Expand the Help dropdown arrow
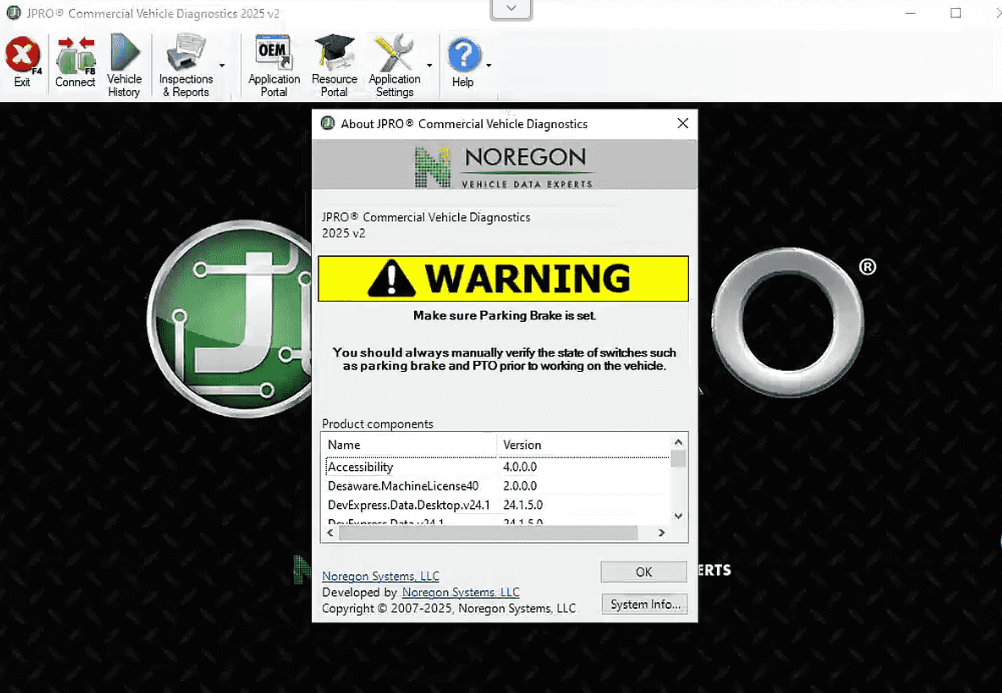The height and width of the screenshot is (693, 1002). 489,66
